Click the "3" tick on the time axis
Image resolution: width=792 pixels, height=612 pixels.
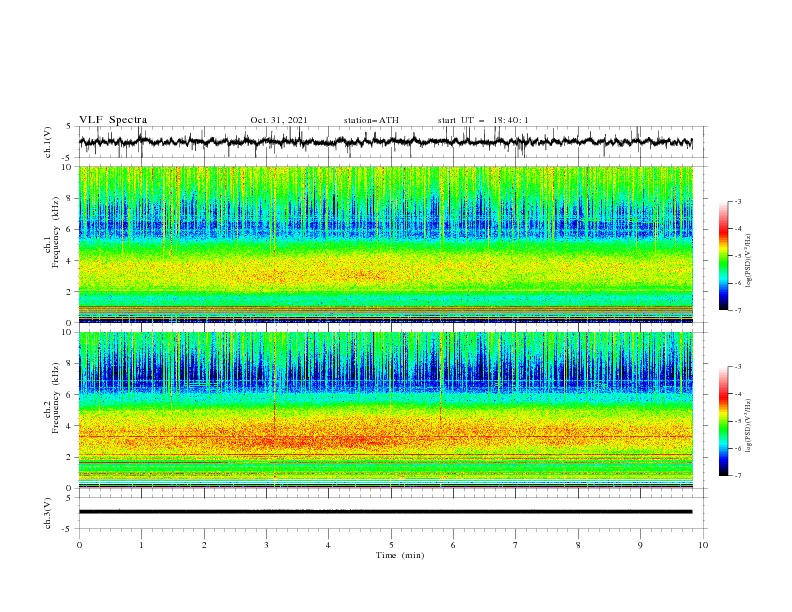[266, 545]
